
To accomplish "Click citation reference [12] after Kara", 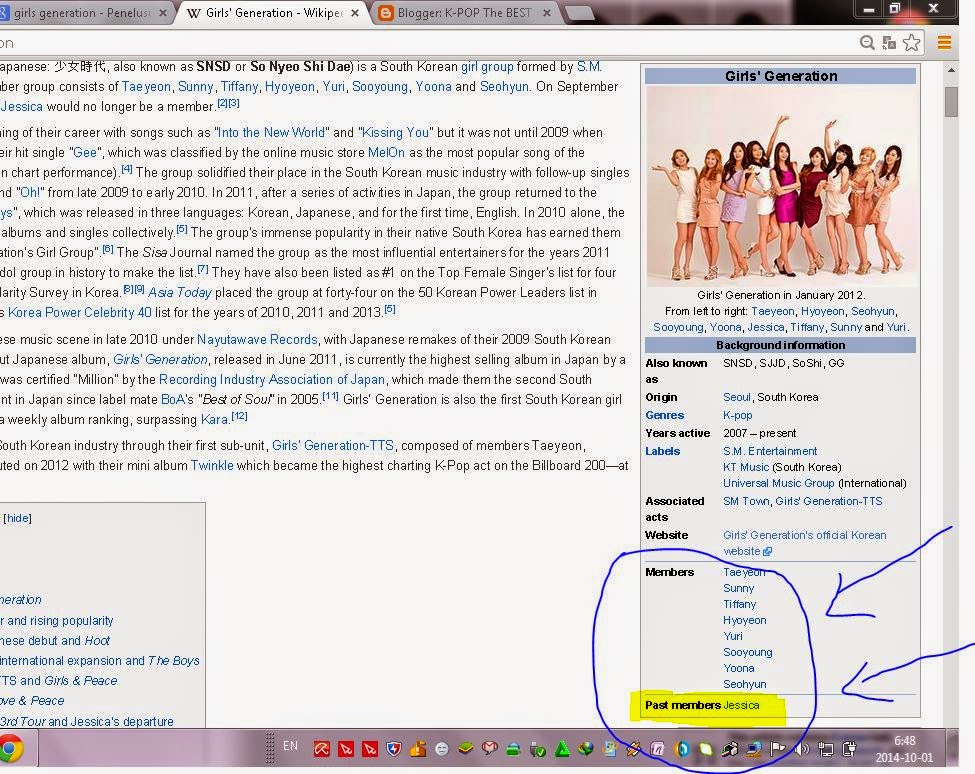I will pos(239,416).
